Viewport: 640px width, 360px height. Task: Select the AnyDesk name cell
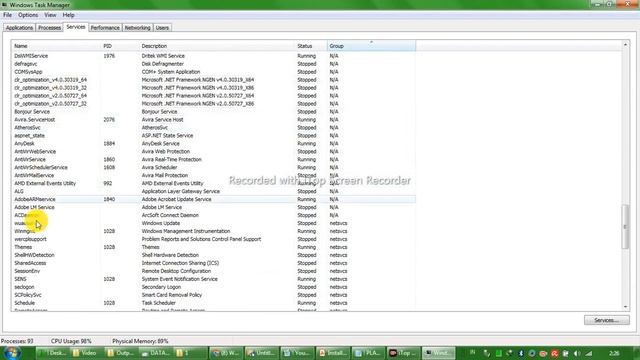click(x=24, y=144)
